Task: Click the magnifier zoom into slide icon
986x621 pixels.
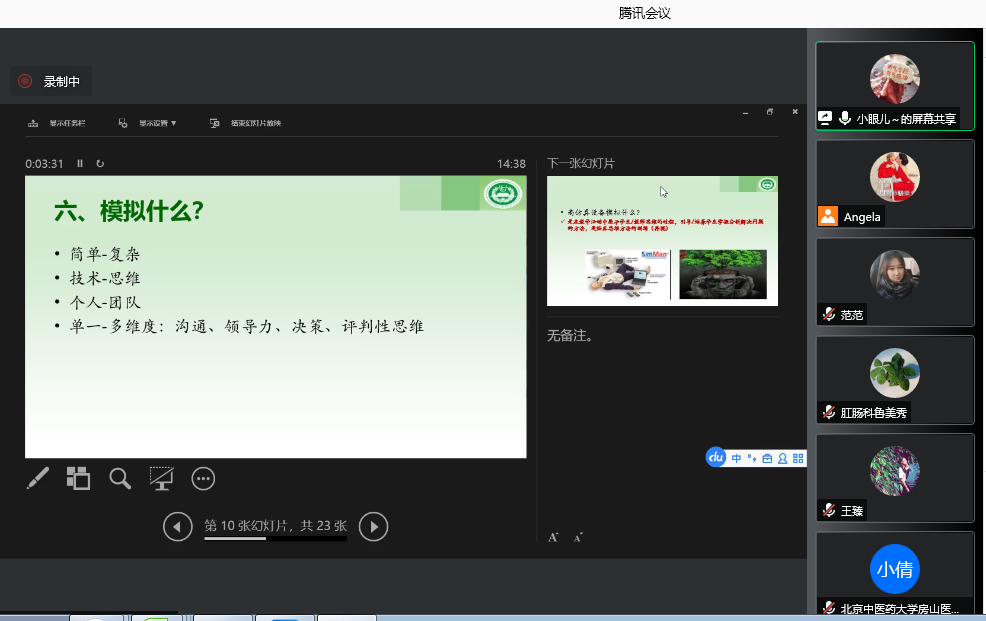Action: point(120,479)
